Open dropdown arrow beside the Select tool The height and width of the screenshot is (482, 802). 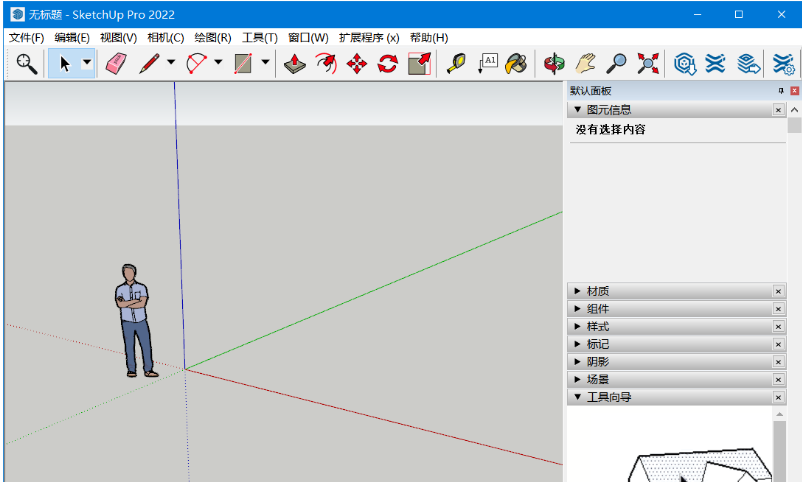click(x=87, y=64)
